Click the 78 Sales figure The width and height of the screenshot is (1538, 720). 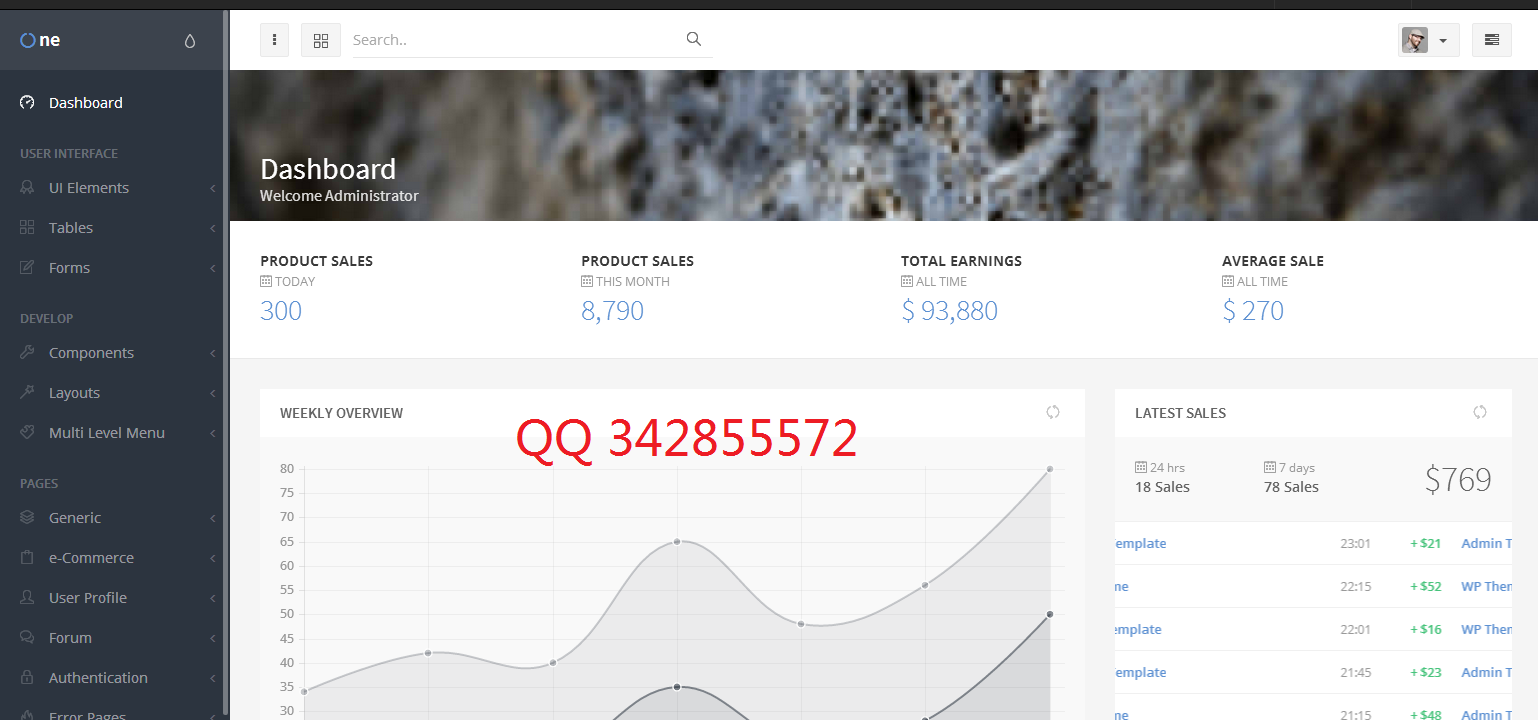1291,487
